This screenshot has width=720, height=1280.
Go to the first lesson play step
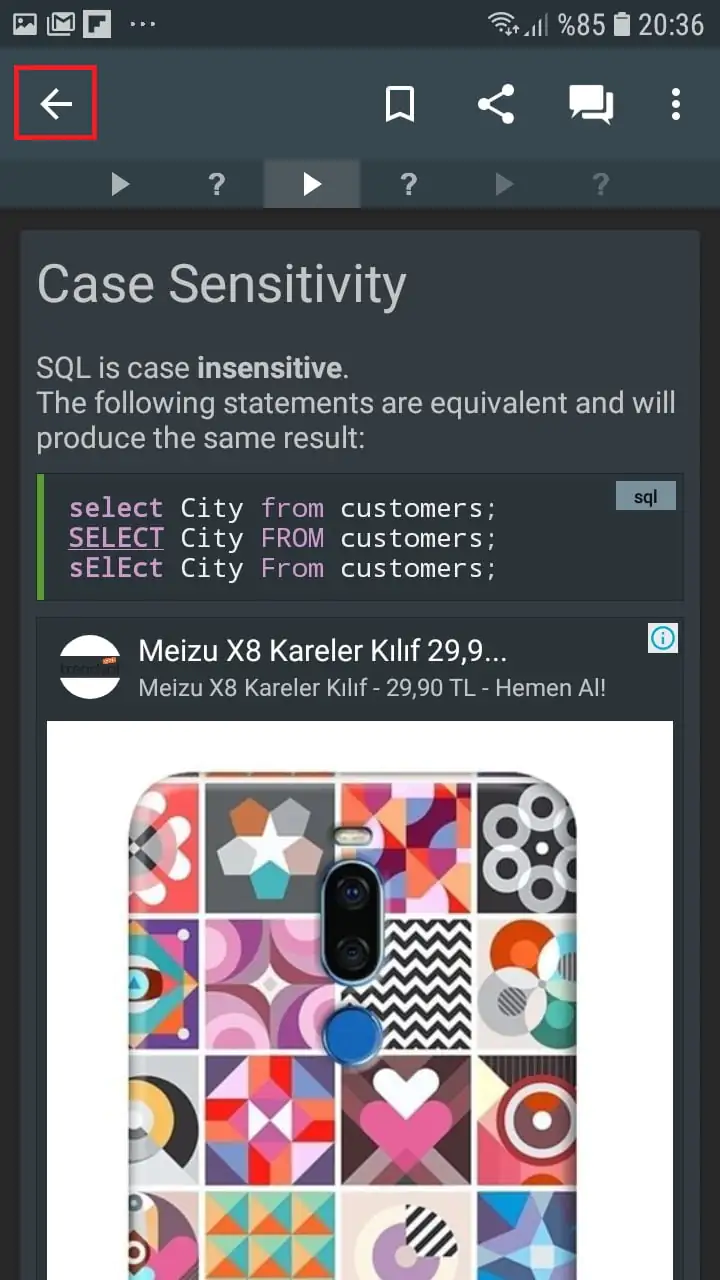click(x=120, y=184)
